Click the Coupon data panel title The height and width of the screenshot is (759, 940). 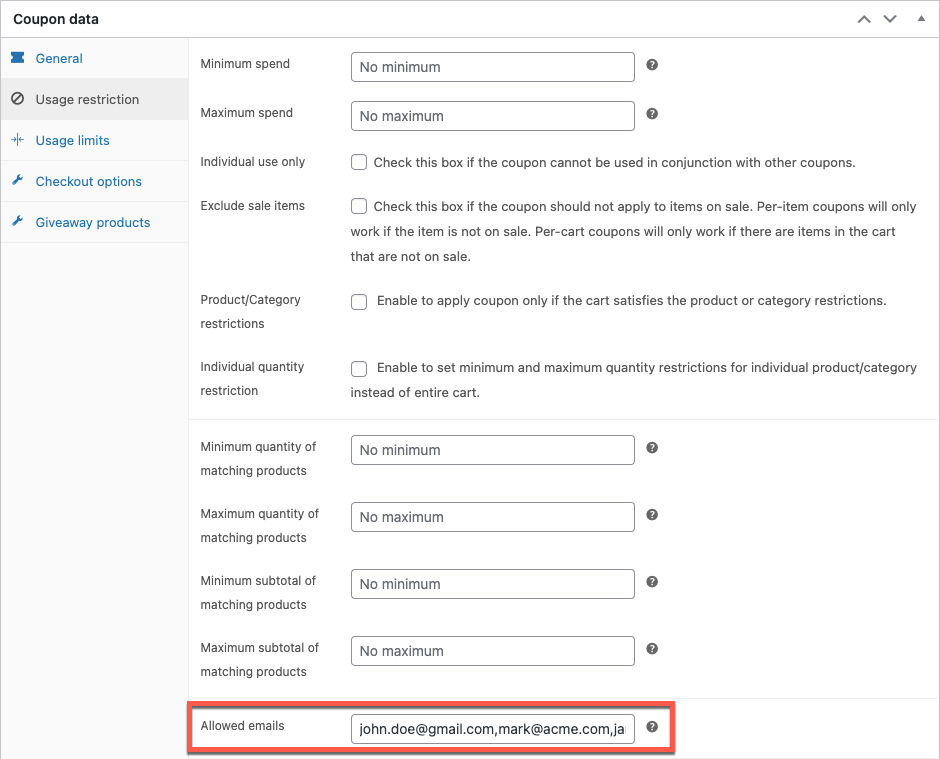[56, 19]
